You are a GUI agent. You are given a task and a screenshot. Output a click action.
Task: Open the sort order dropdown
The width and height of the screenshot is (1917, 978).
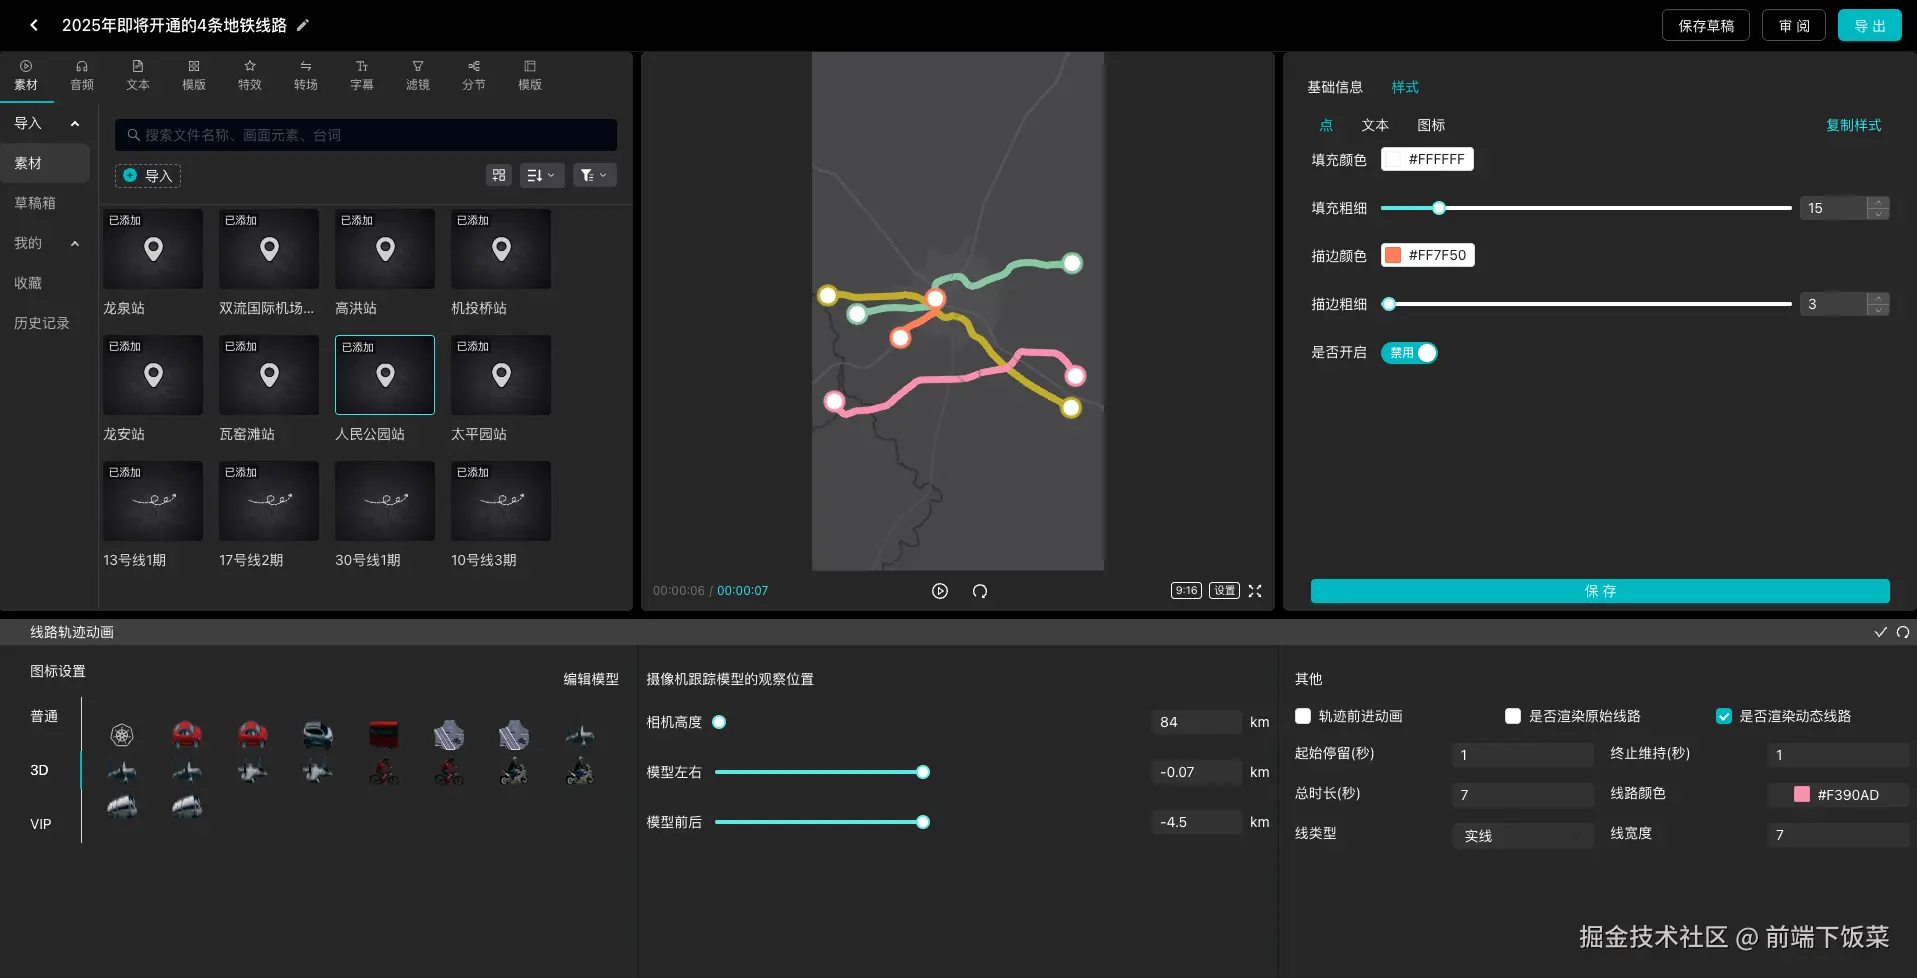tap(542, 175)
